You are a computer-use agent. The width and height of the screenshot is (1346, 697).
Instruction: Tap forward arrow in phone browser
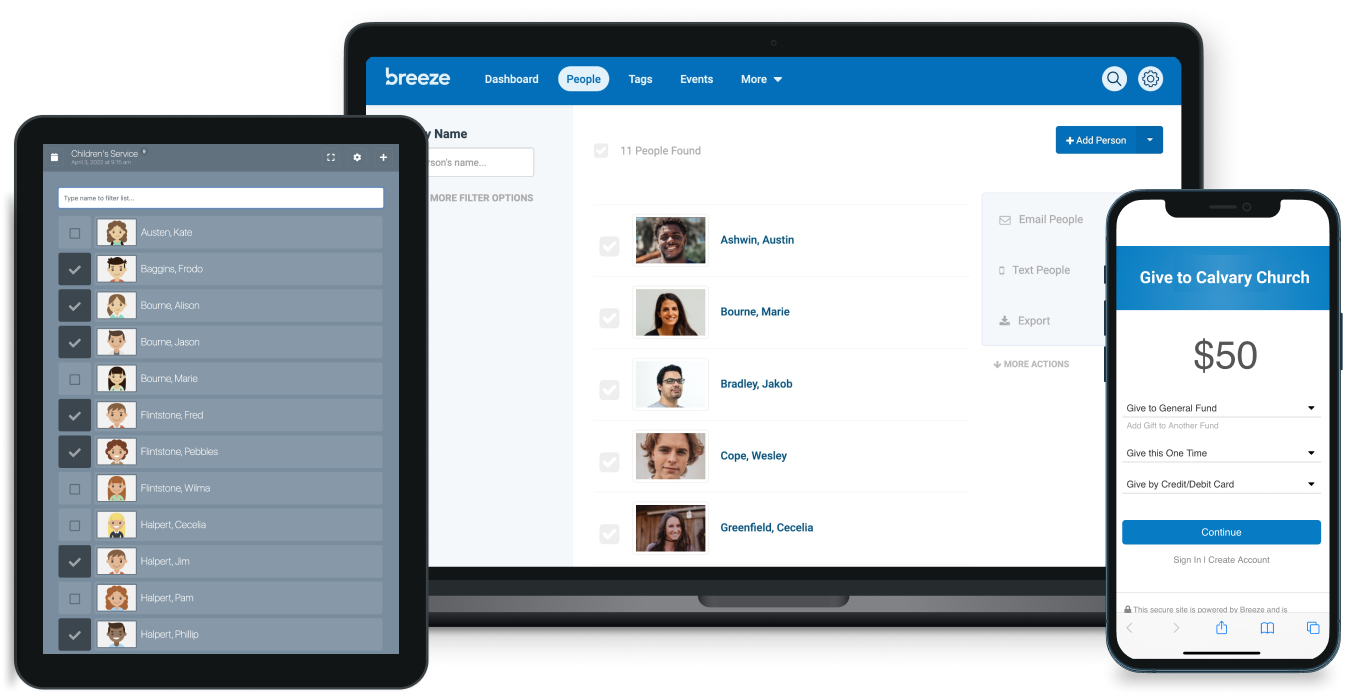tap(1176, 628)
